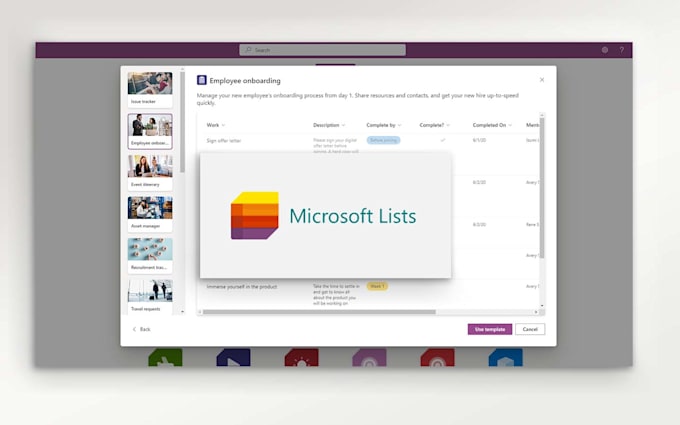This screenshot has height=425, width=680.
Task: Open the Complete? column dropdown
Action: point(448,125)
